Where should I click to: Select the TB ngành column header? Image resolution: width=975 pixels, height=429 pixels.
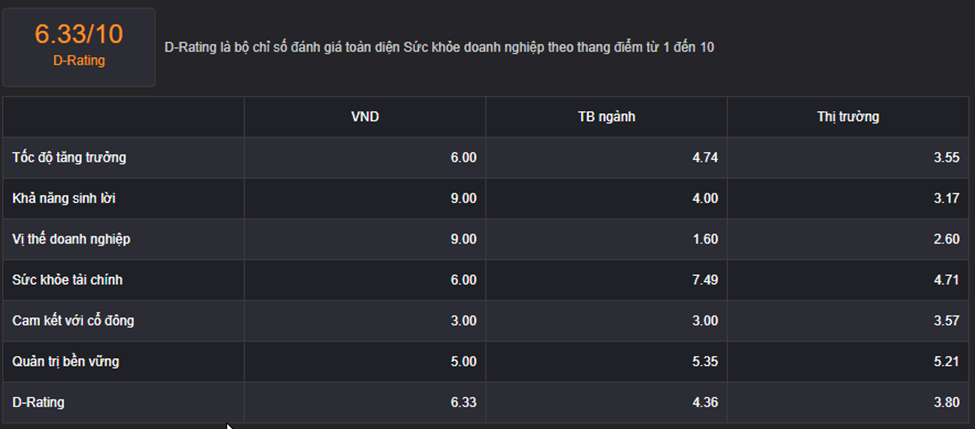pyautogui.click(x=606, y=117)
